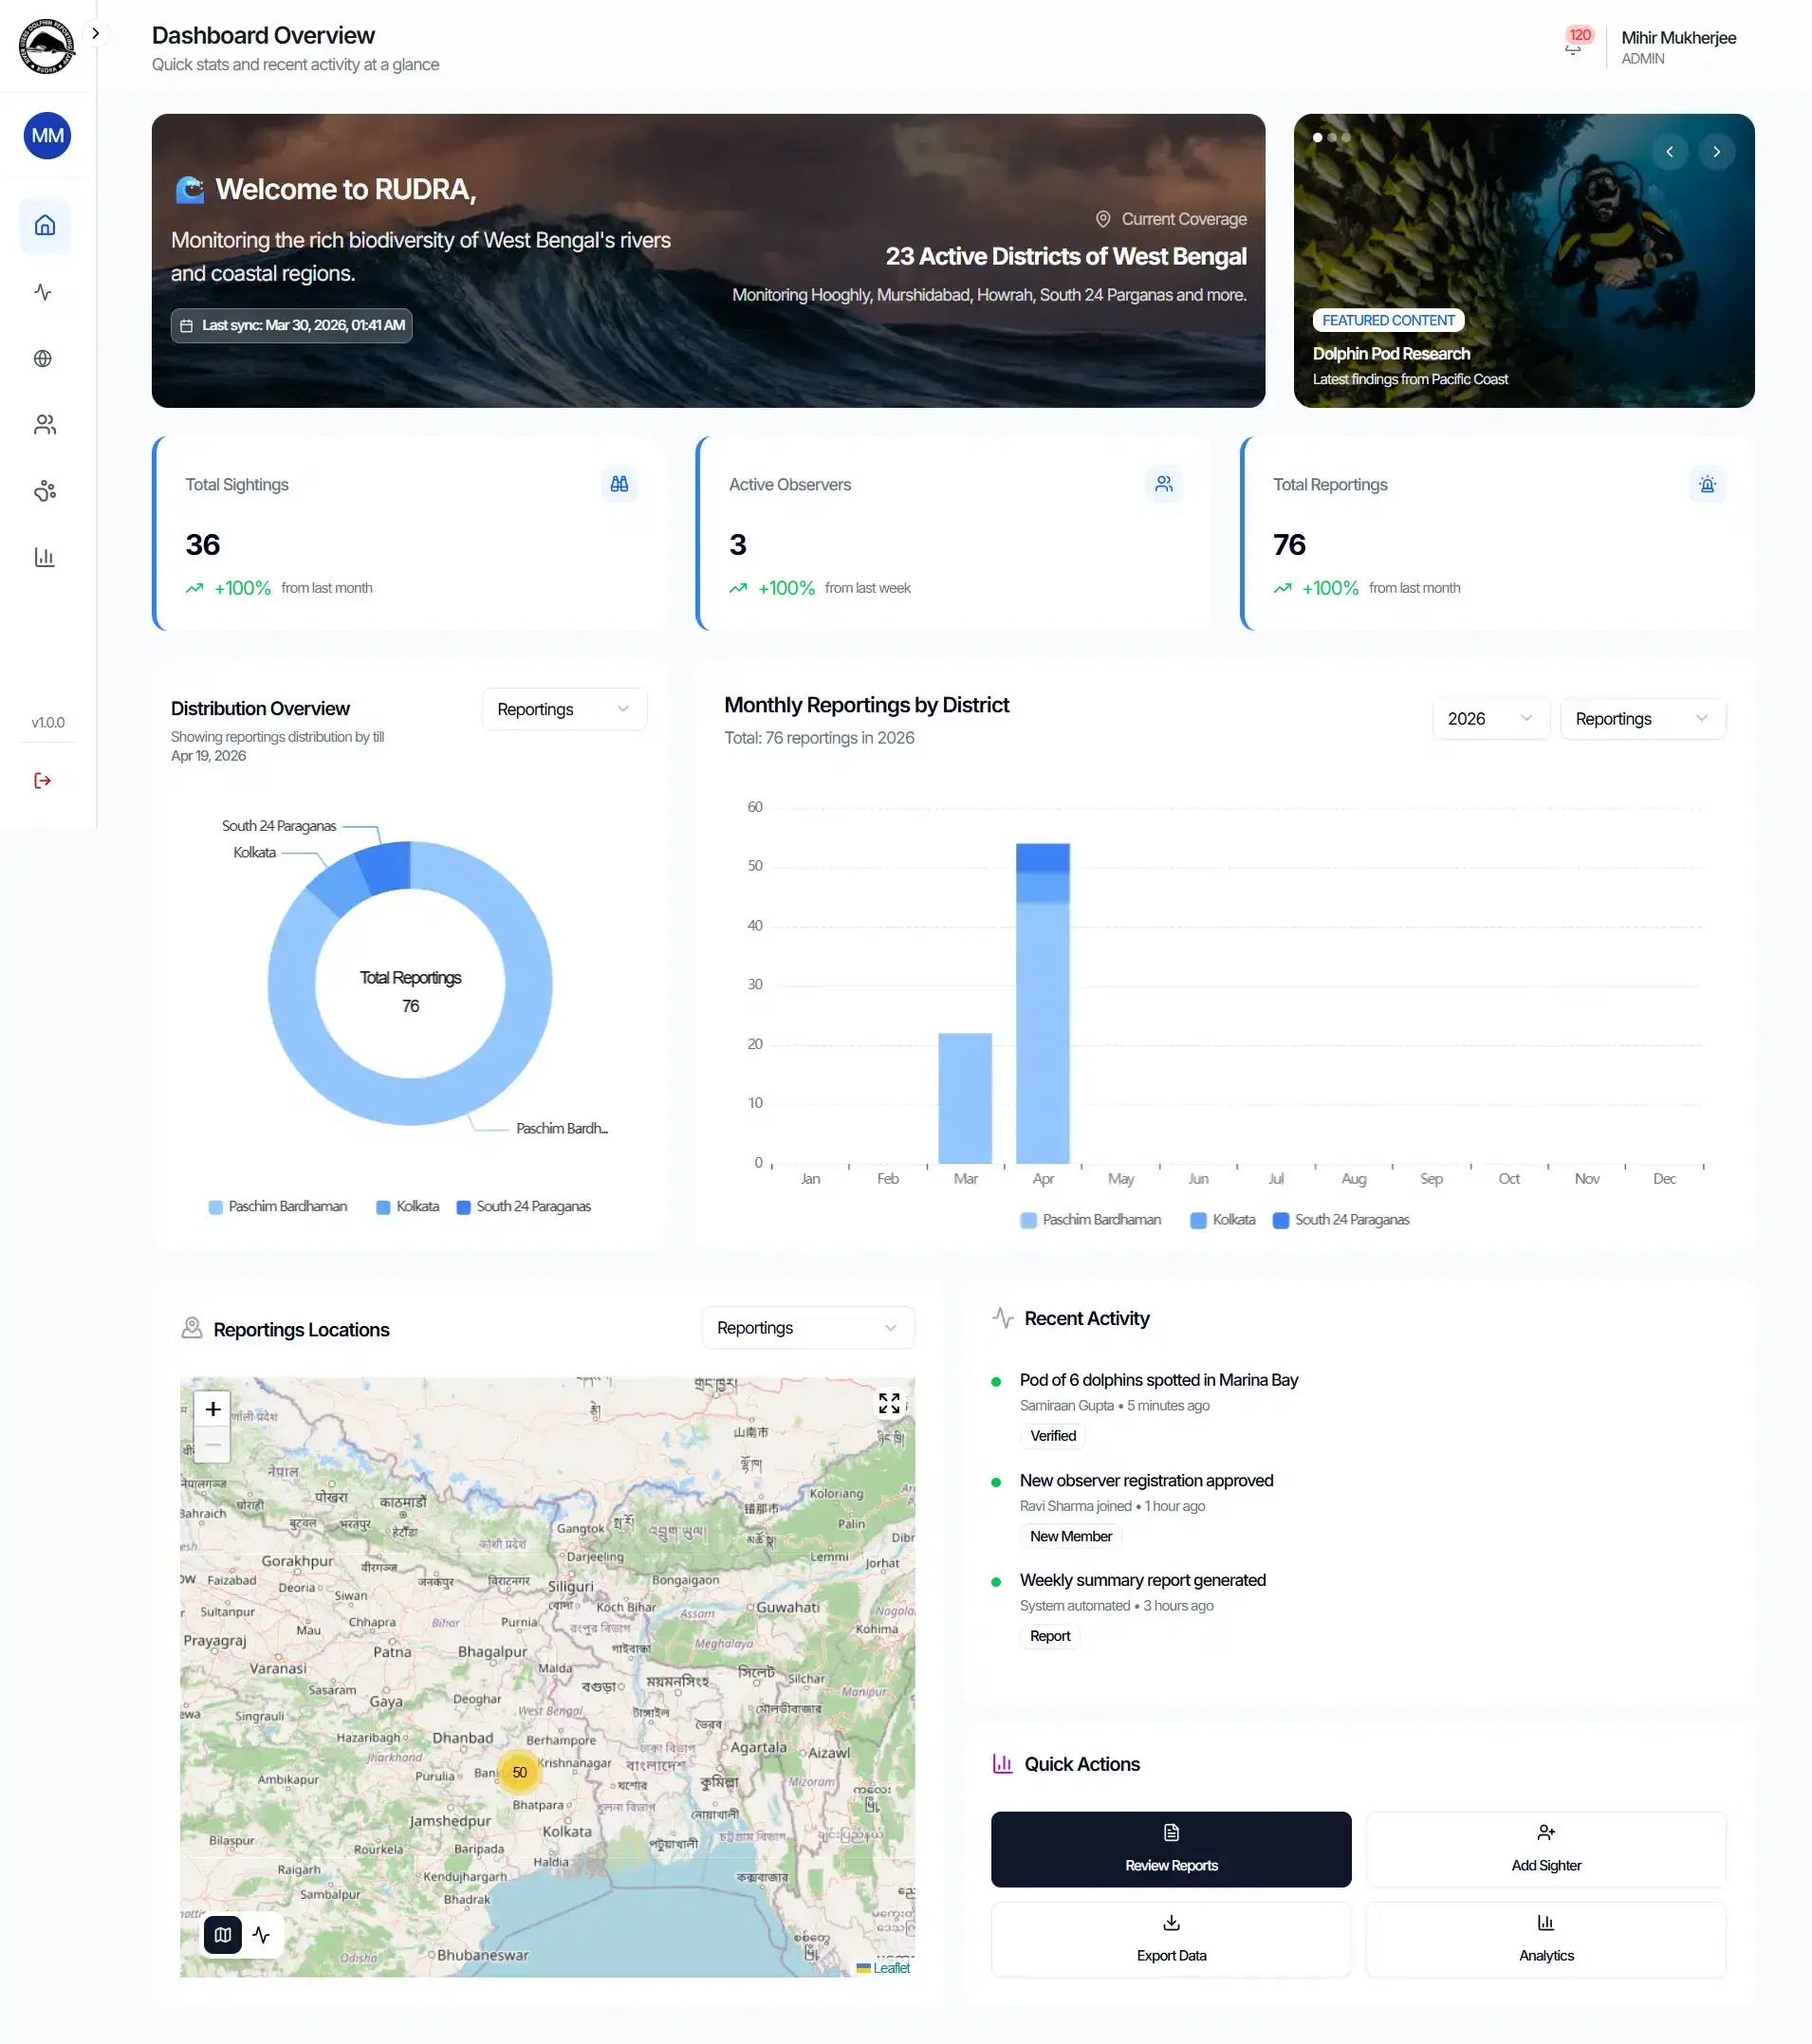
Task: Open the 2026 year dropdown
Action: coord(1490,718)
